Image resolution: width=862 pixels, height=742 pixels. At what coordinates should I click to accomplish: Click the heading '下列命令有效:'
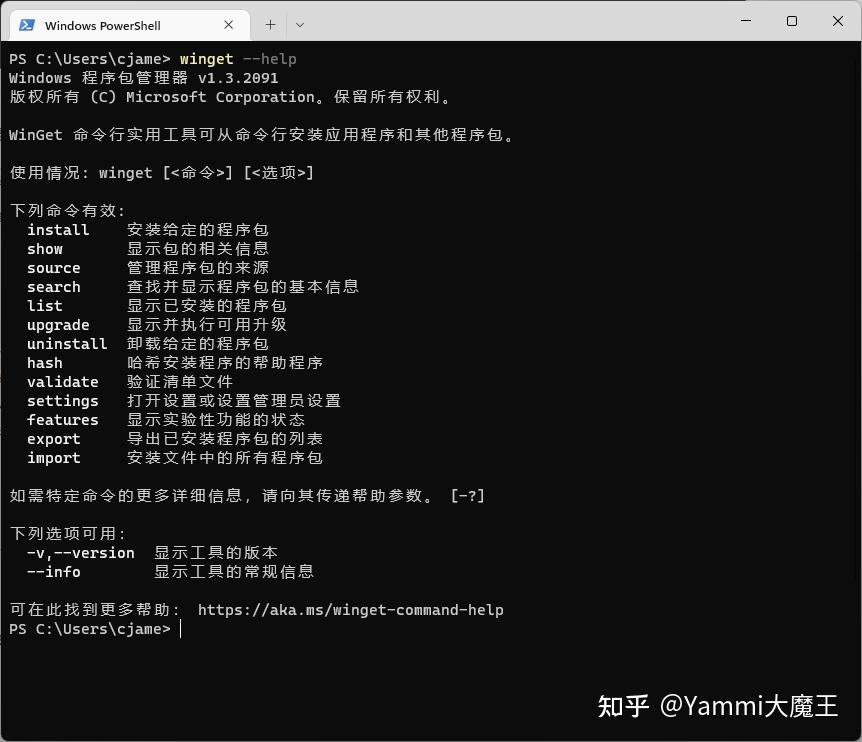[68, 211]
